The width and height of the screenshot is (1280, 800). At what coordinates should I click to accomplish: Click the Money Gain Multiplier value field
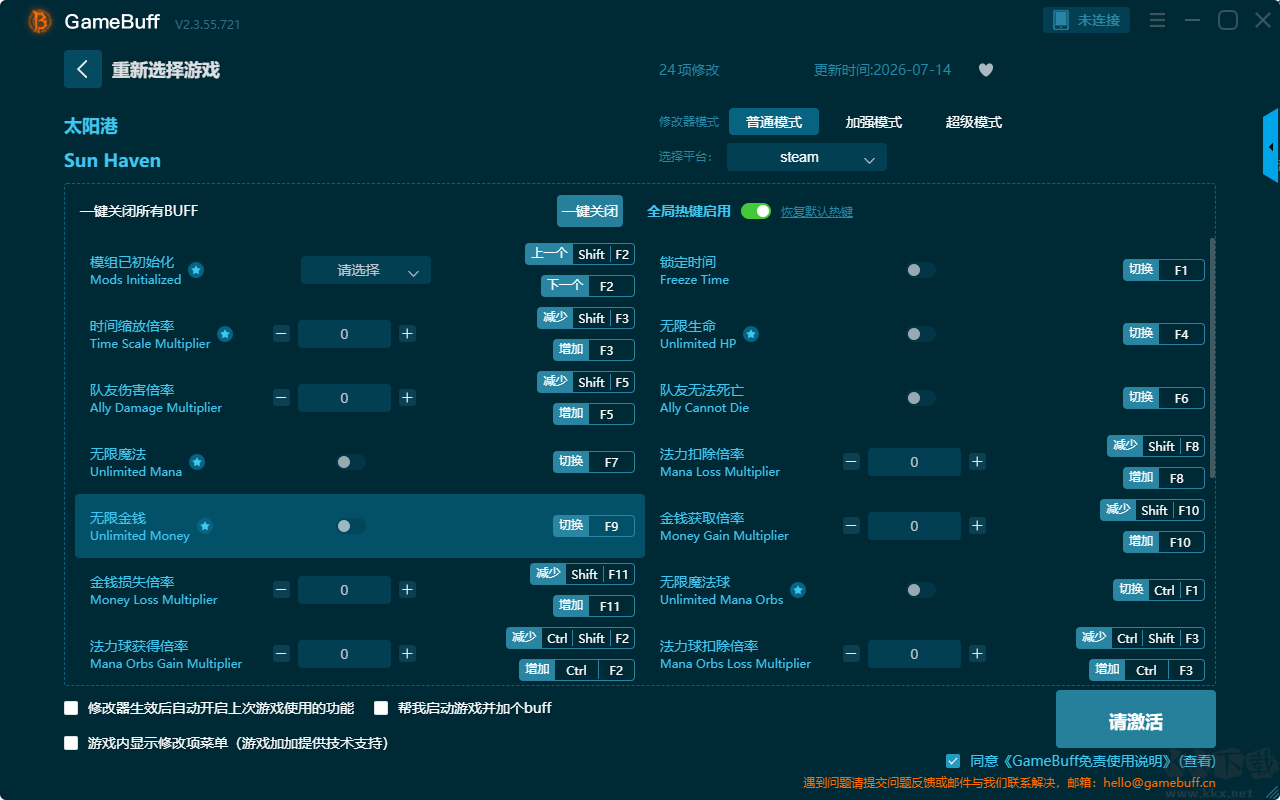pos(914,526)
